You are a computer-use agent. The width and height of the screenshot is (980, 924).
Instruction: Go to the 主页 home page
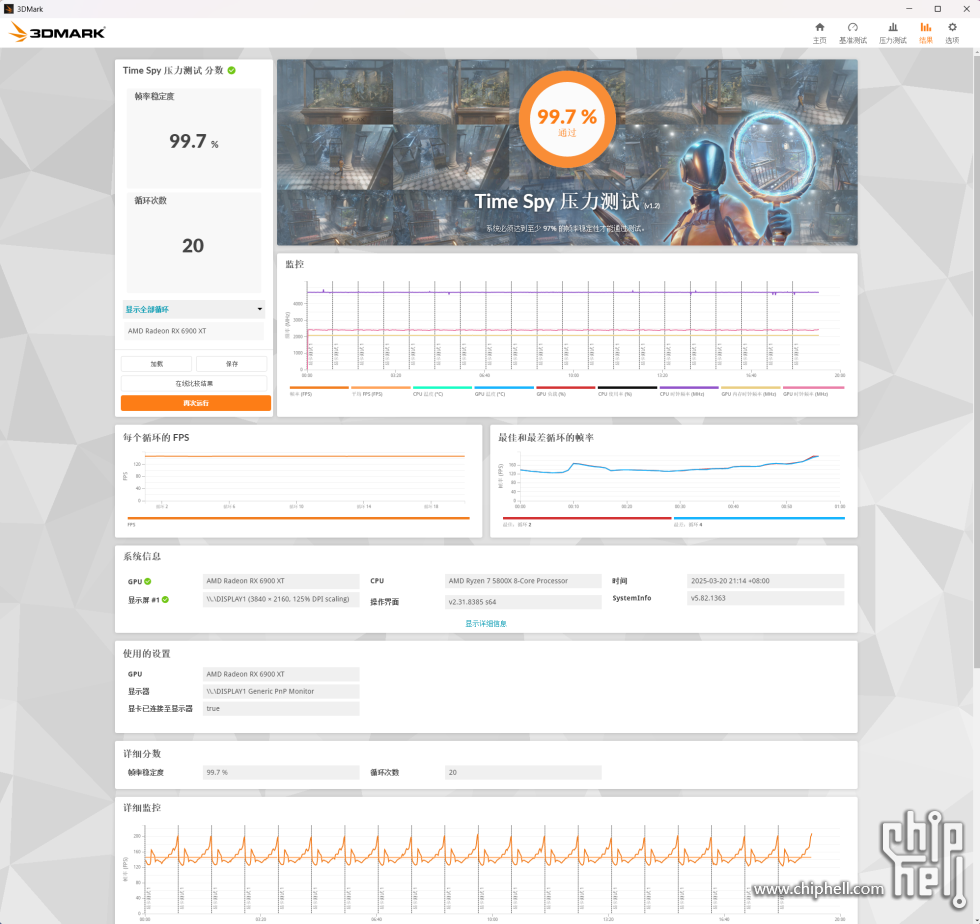(x=819, y=33)
